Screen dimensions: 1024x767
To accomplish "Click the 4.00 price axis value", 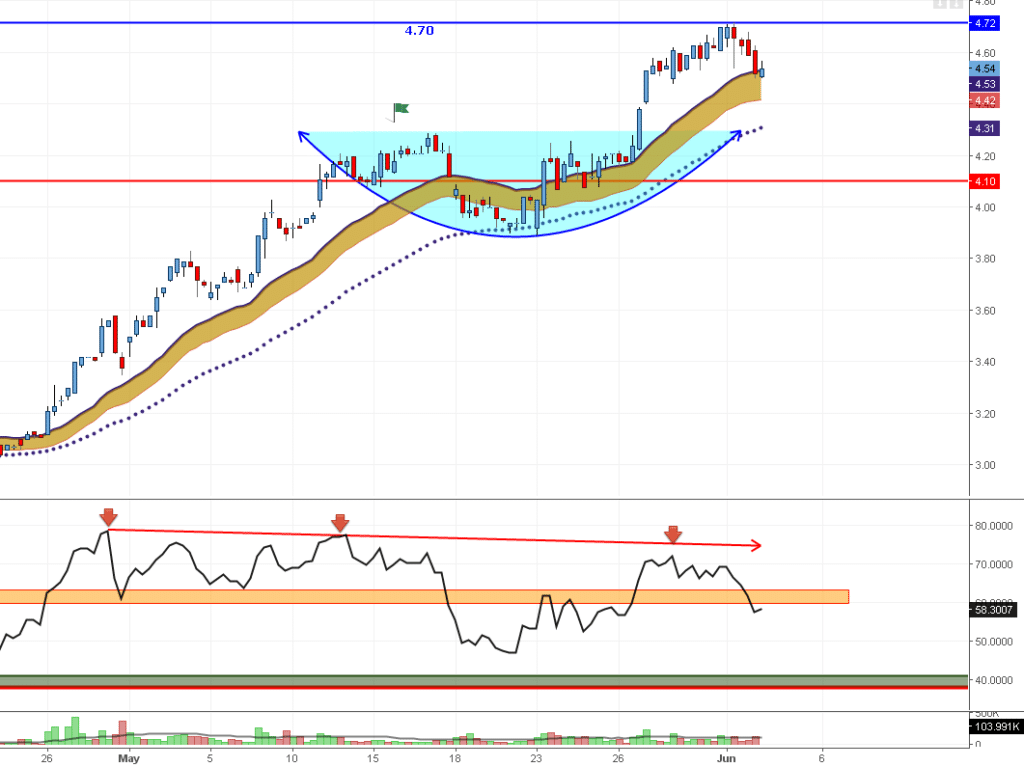I will click(985, 208).
